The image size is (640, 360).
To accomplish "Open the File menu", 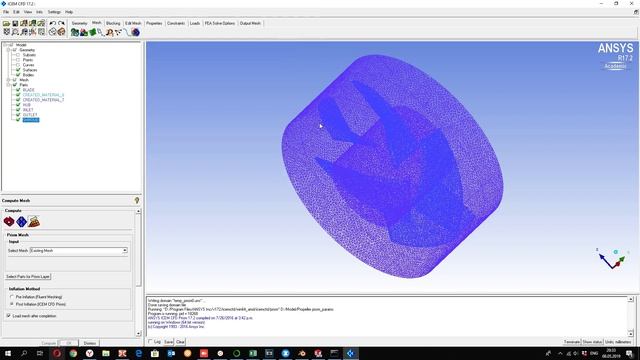I will 6,12.
